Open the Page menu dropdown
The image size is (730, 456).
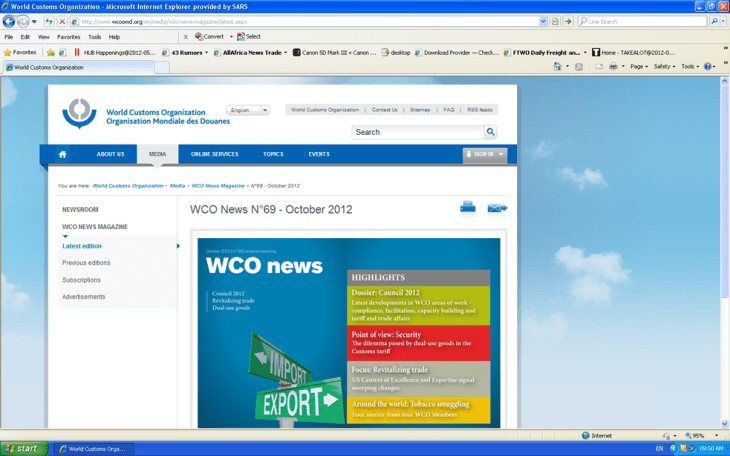point(639,67)
